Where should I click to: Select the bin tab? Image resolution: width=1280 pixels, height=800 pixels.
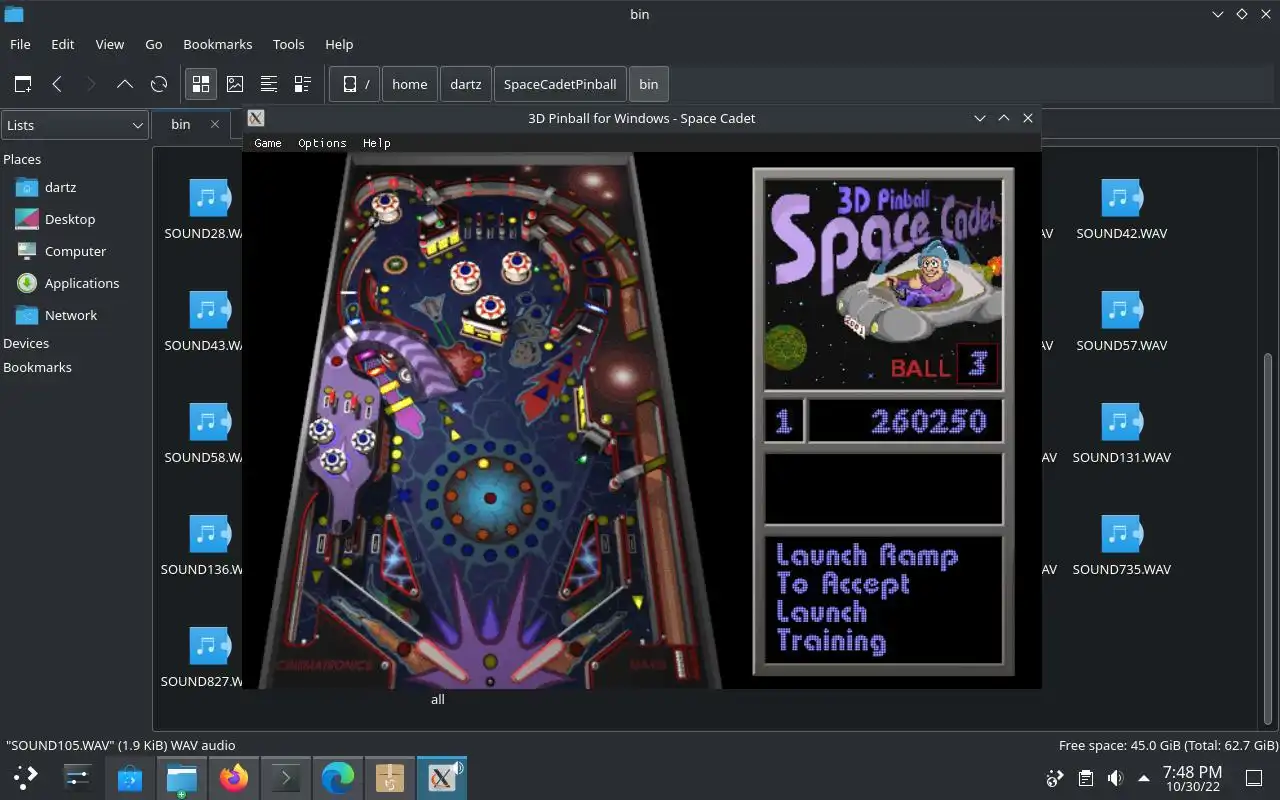[181, 124]
